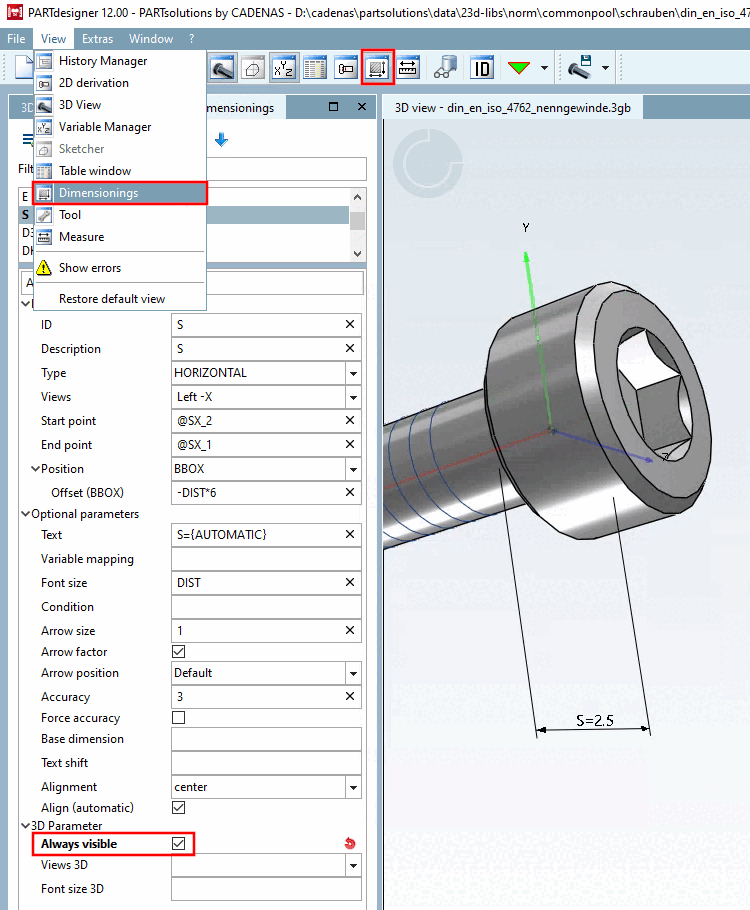Viewport: 750px width, 910px height.
Task: Click the ID toolbar icon
Action: (x=482, y=68)
